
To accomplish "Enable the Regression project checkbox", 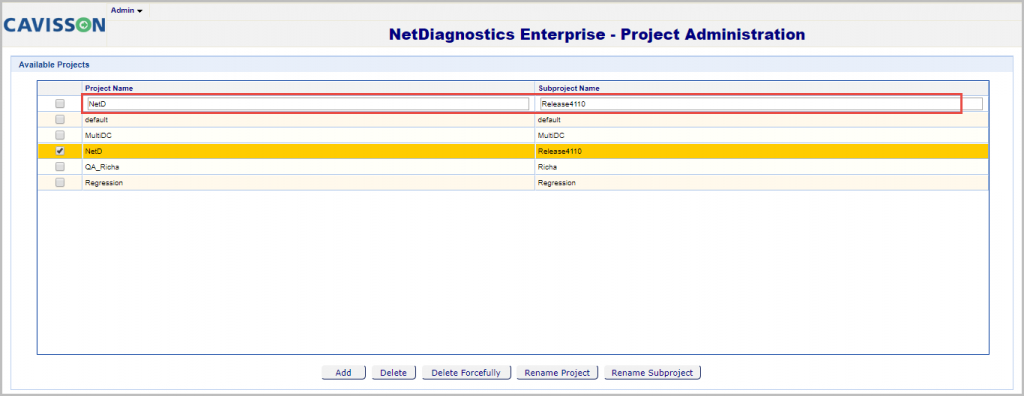I will pyautogui.click(x=60, y=182).
